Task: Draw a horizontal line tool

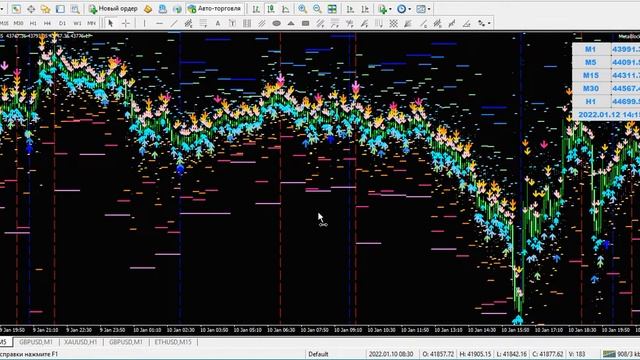Action: (x=159, y=23)
